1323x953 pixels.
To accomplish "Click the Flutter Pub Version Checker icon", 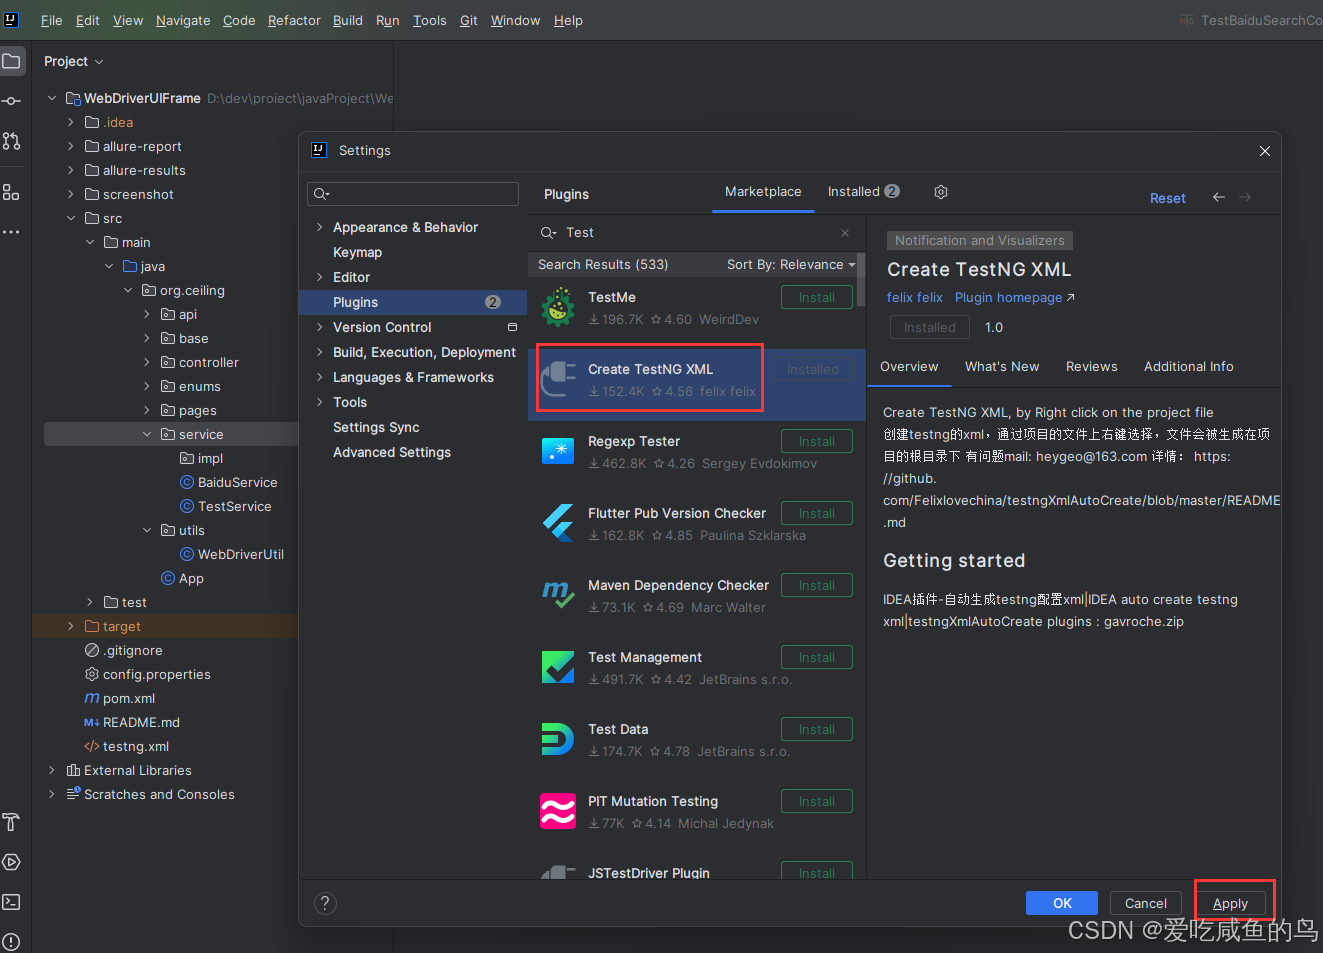I will coord(558,523).
